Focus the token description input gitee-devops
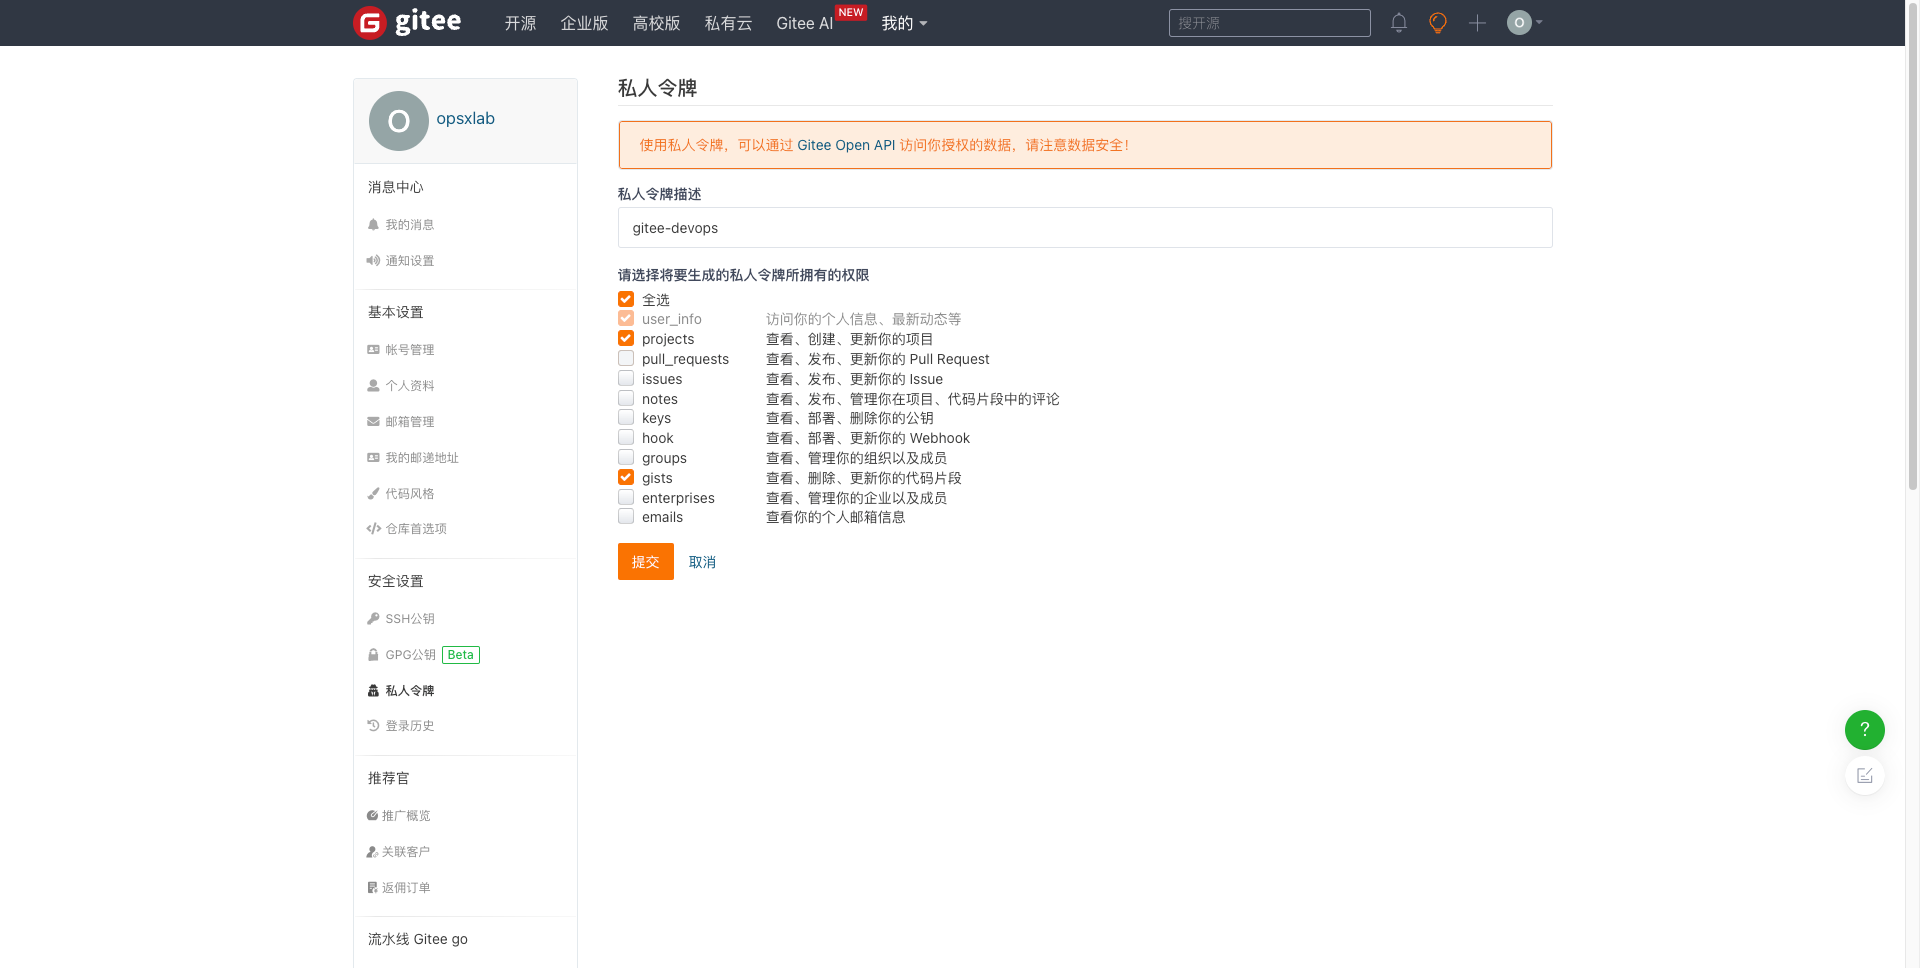The width and height of the screenshot is (1920, 968). tap(1085, 228)
